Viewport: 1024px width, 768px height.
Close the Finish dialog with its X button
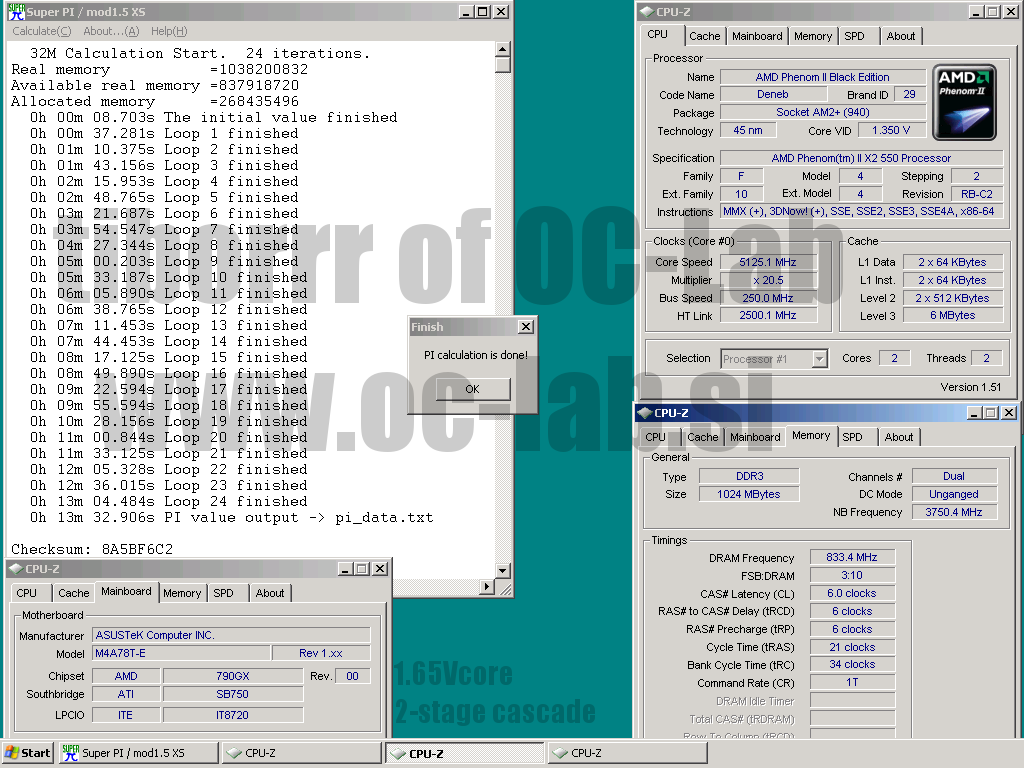click(x=526, y=327)
